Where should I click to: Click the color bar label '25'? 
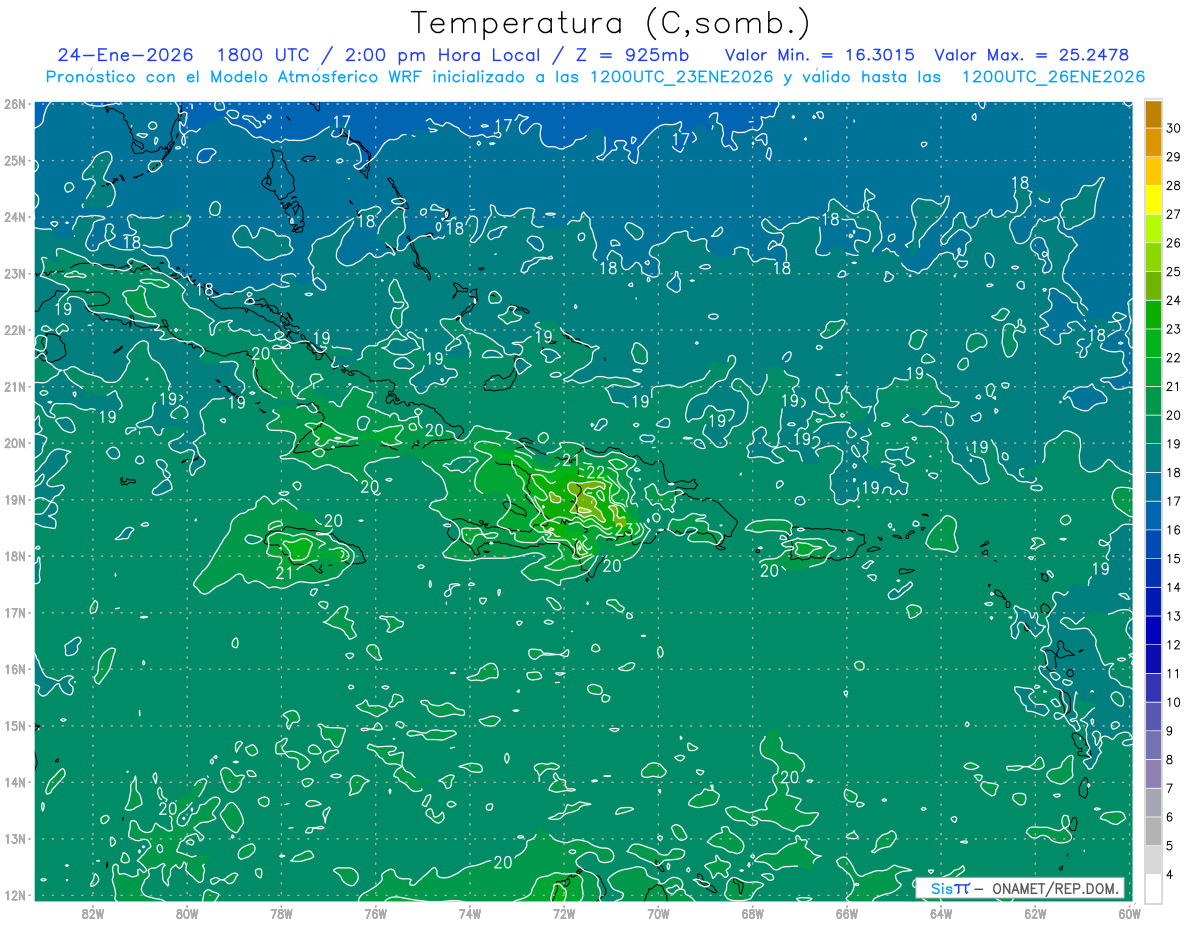coord(1173,272)
